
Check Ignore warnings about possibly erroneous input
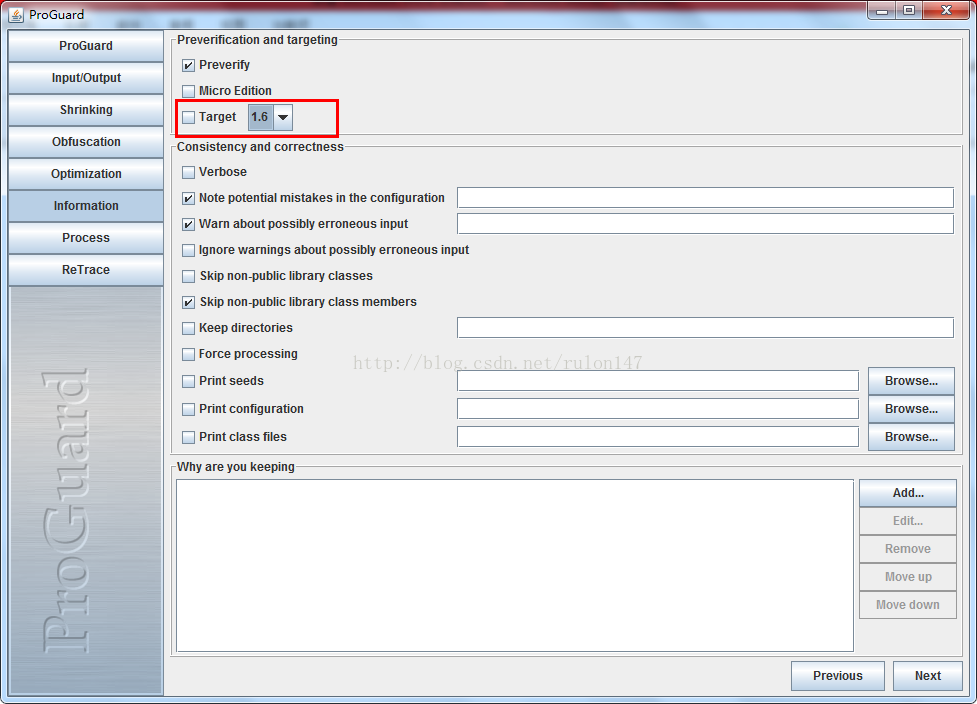tap(188, 250)
